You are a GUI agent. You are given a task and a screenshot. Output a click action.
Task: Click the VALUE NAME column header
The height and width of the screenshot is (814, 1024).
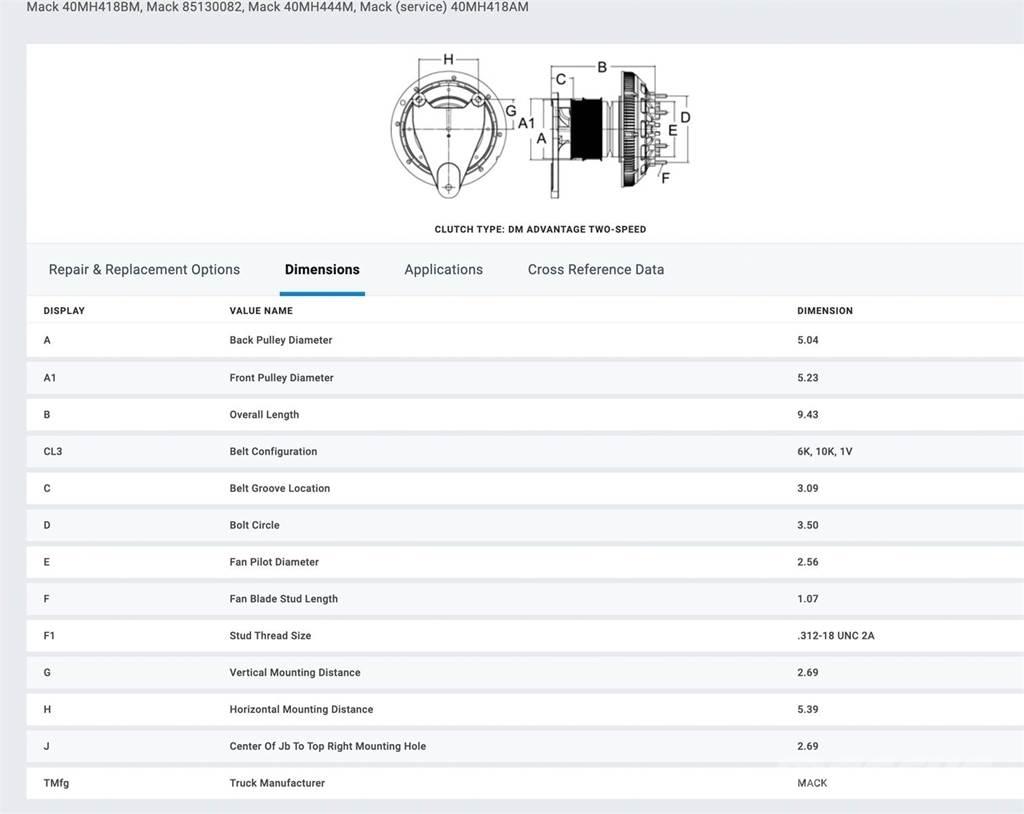261,311
